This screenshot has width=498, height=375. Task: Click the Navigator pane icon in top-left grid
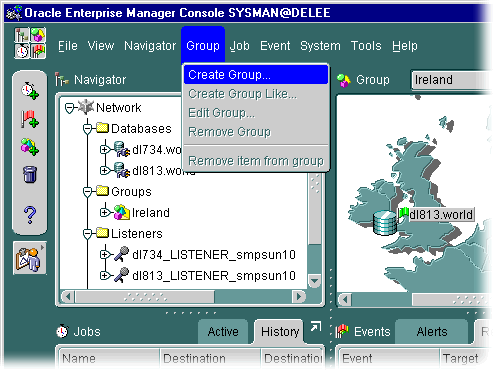[22, 35]
